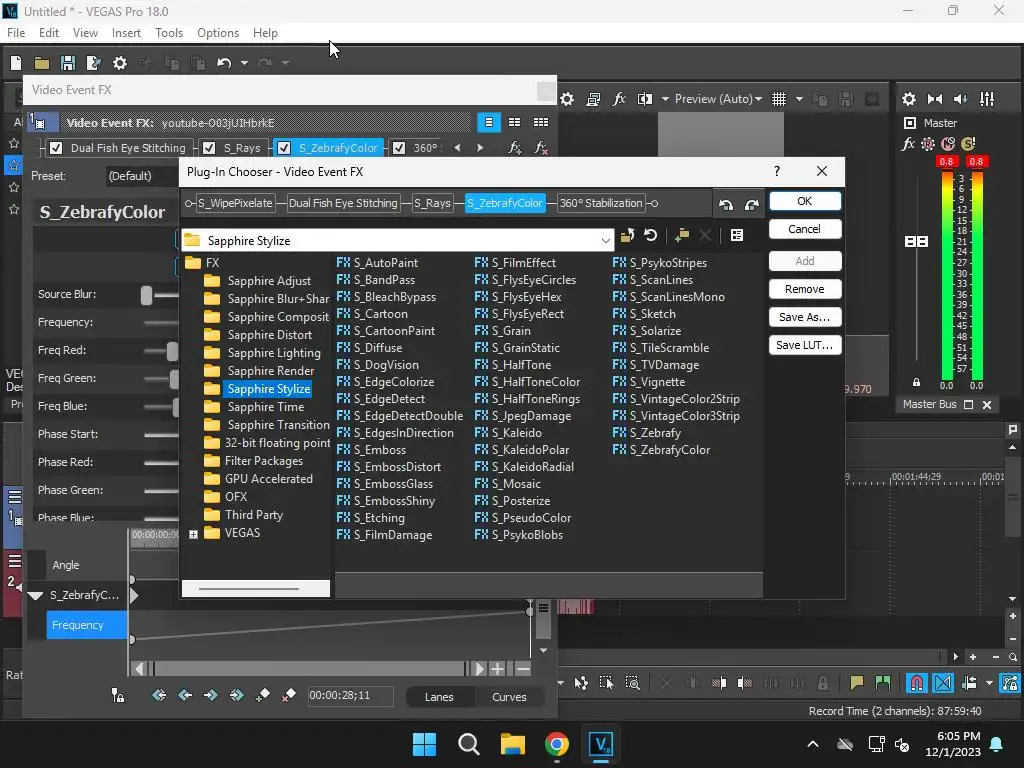Viewport: 1024px width, 768px height.
Task: Open Plug-In Chain chooser icon in Video Event FX
Action: (x=515, y=148)
